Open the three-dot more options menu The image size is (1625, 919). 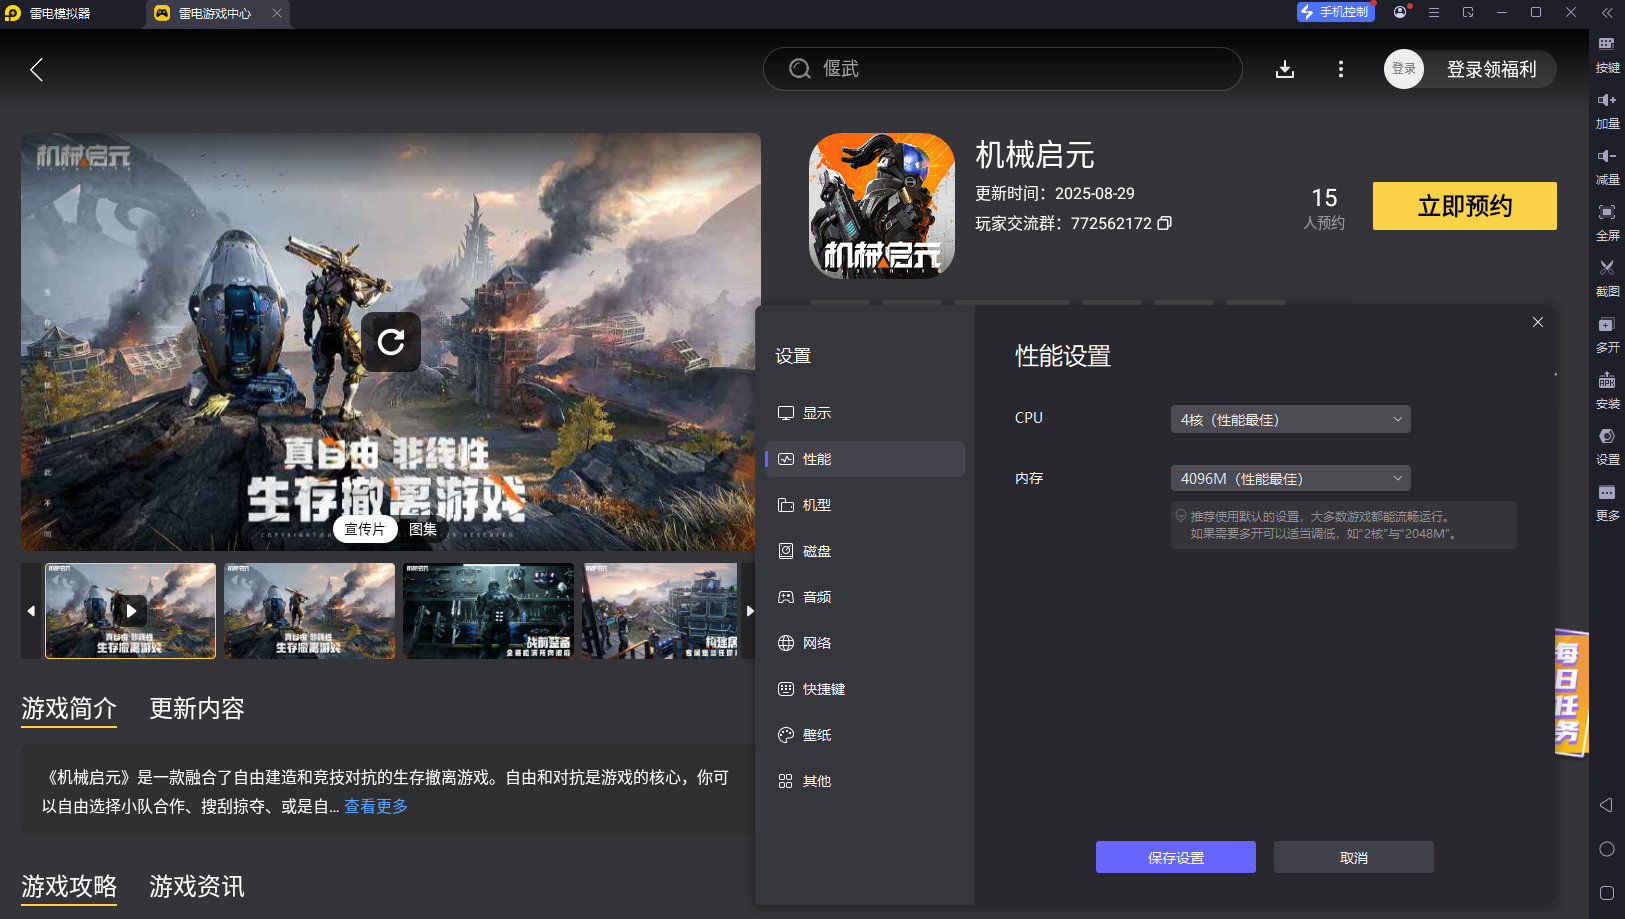1340,69
